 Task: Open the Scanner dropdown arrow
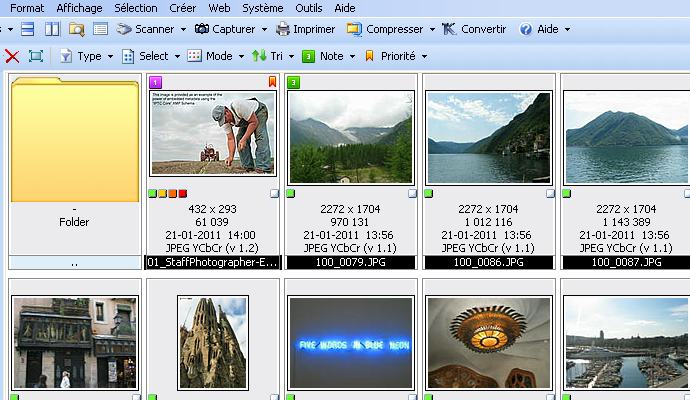click(184, 29)
